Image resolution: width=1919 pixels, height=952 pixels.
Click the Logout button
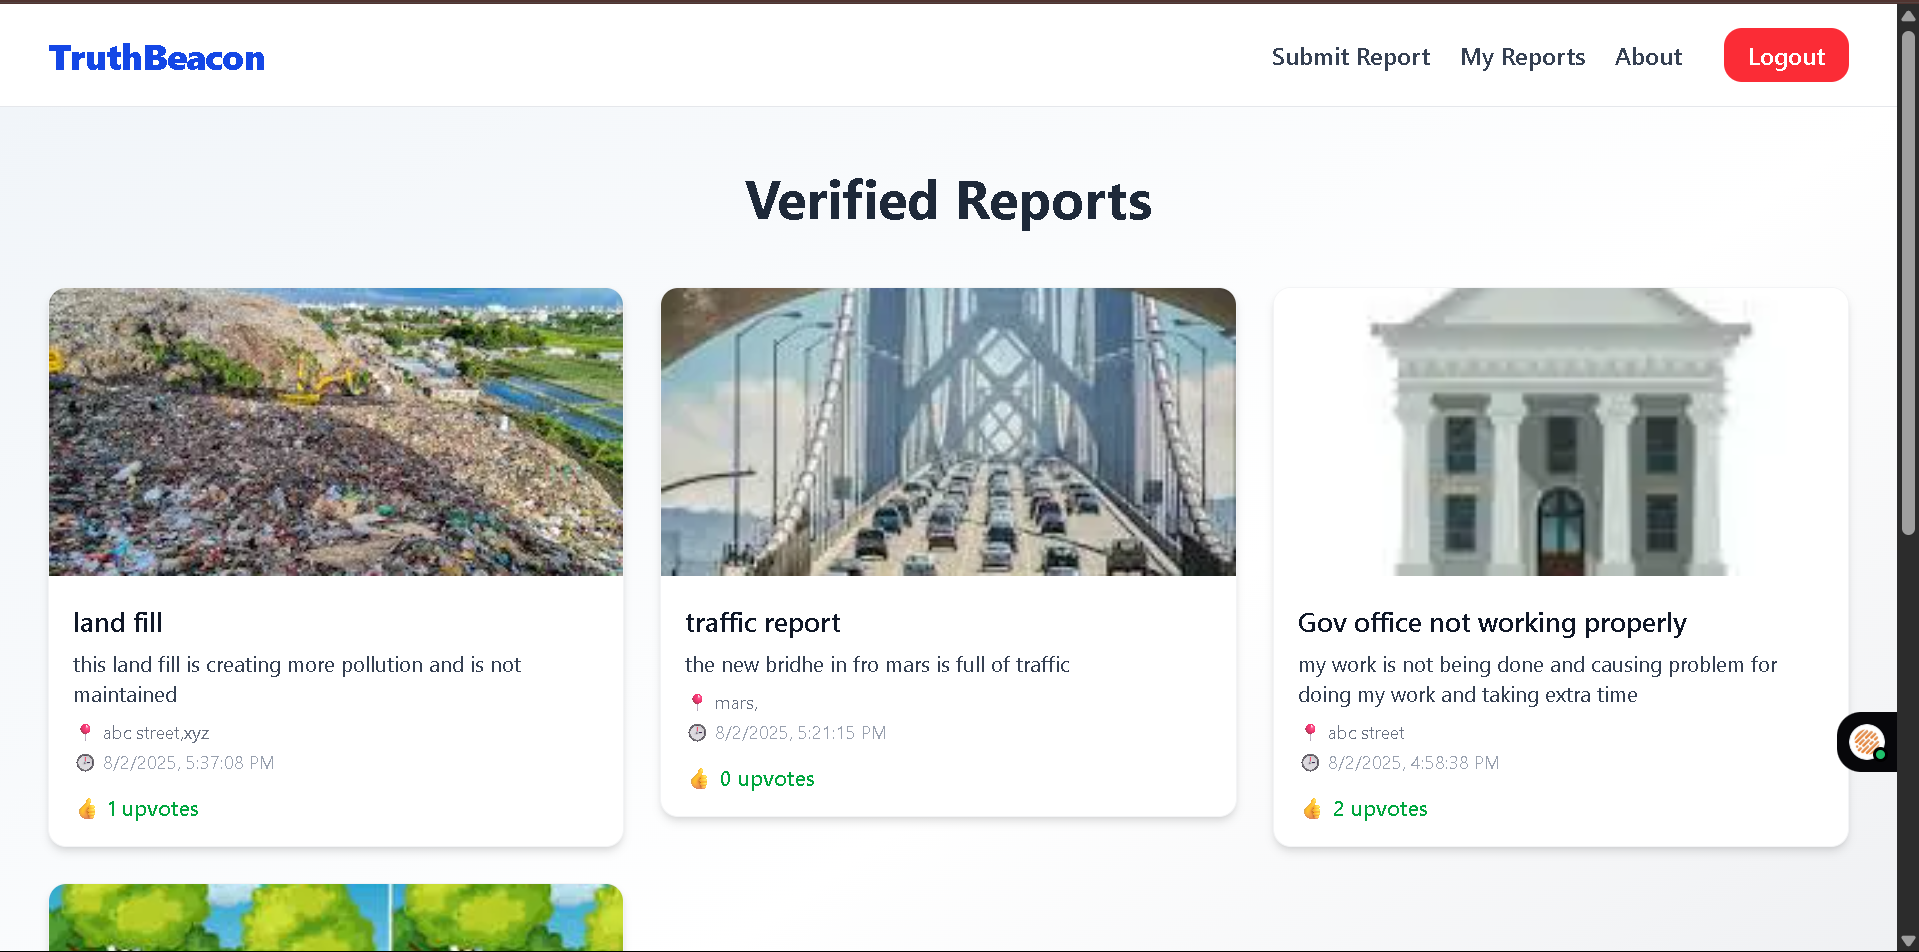coord(1785,56)
